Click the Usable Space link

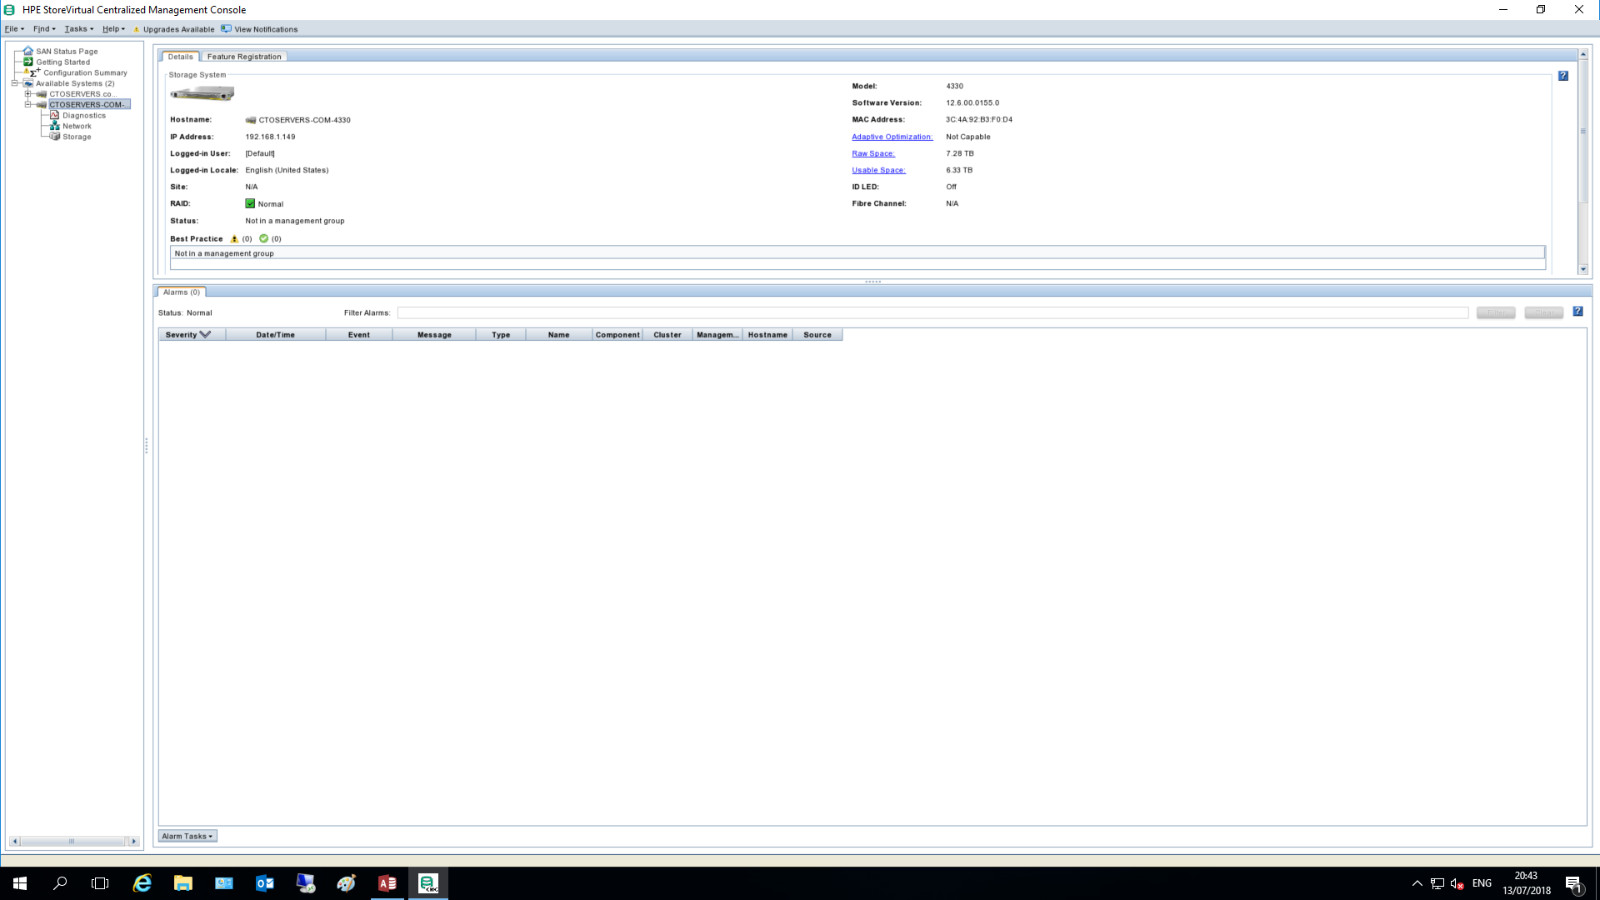tap(878, 170)
